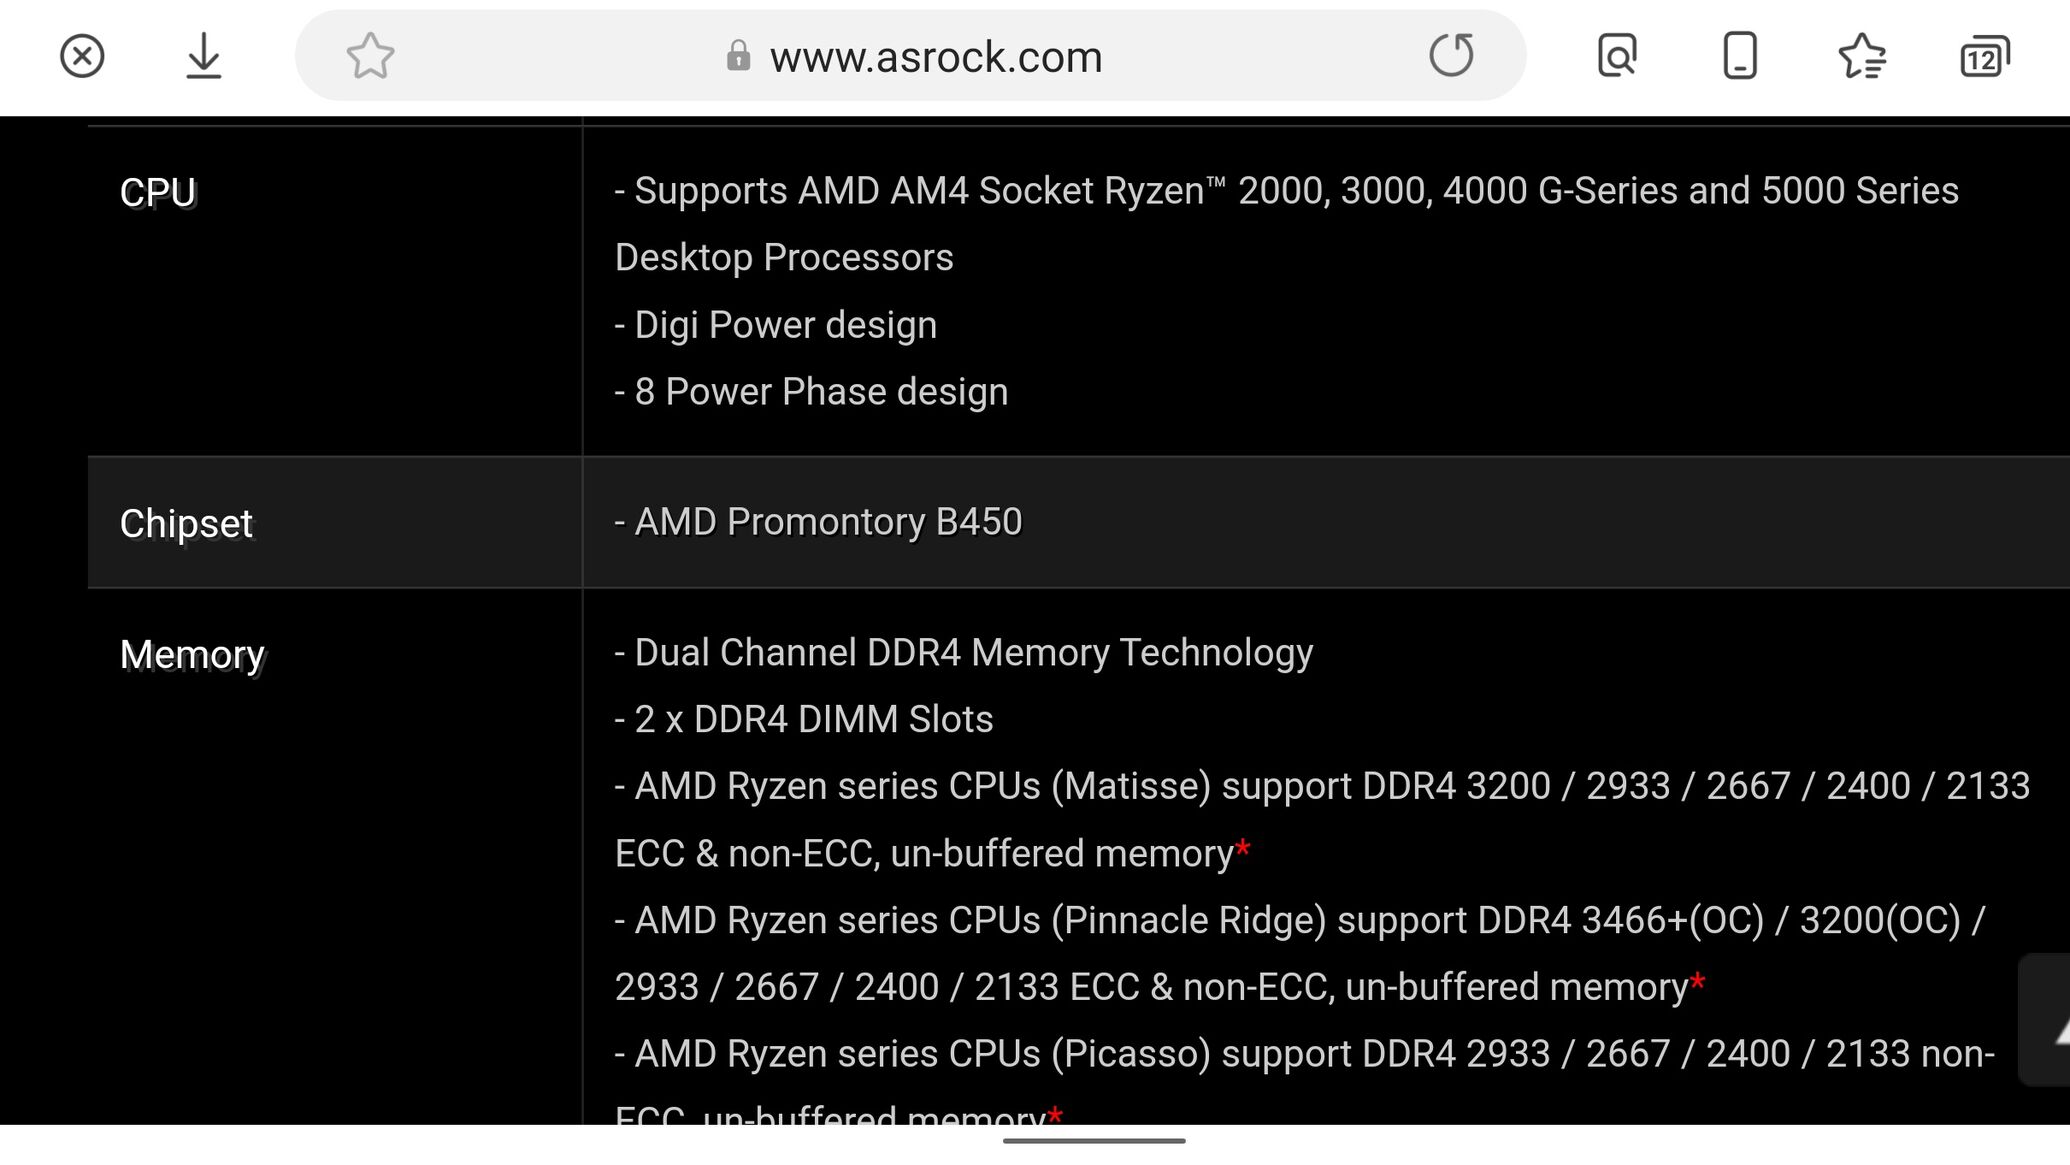
Task: Click the red asterisk after Matisse memory note
Action: pos(1243,849)
